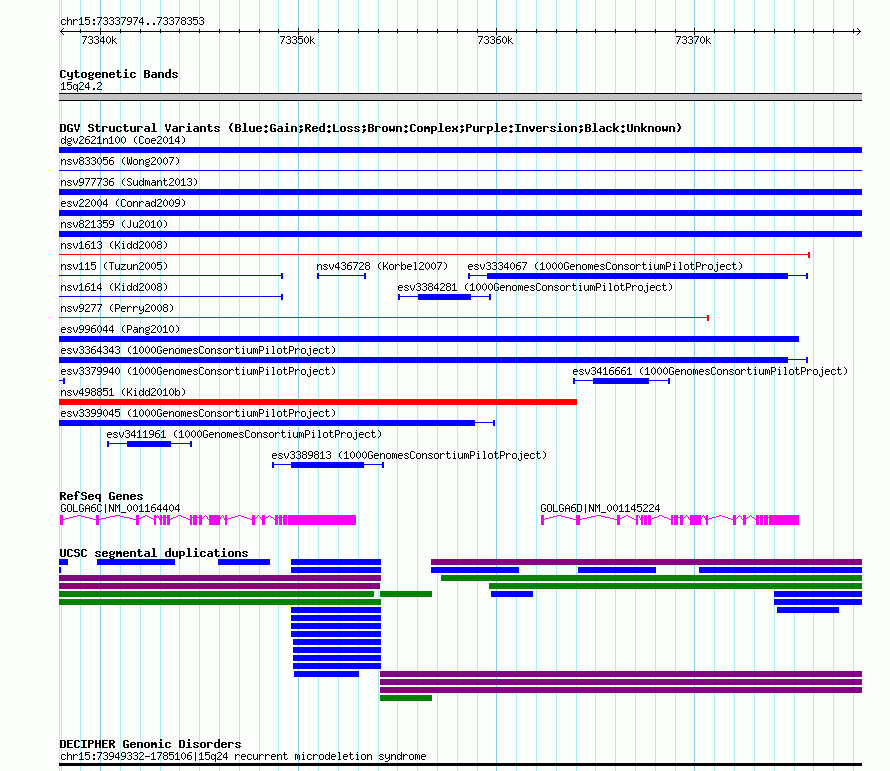Viewport: 890px width, 771px height.
Task: Click the 15q24 recurrent microdeletion syndrome entry
Action: [x=243, y=756]
